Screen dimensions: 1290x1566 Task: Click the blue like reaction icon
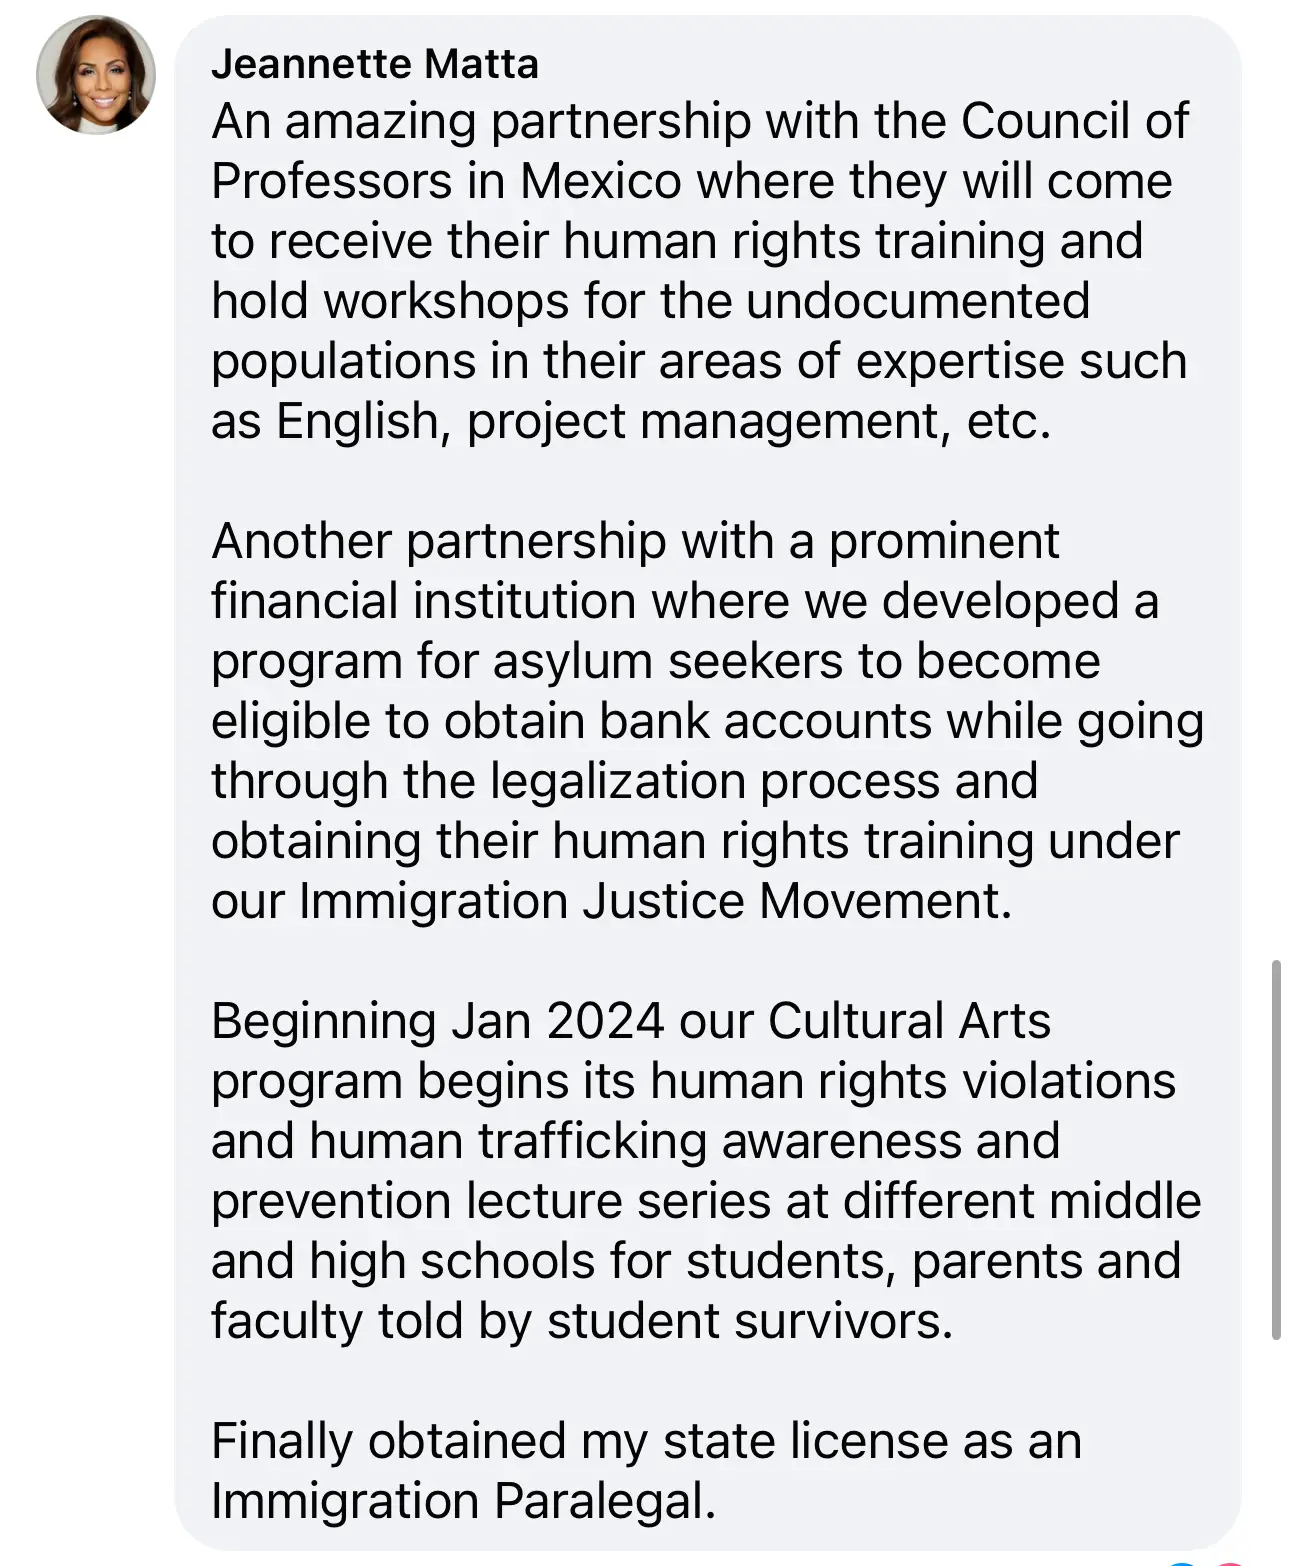tap(1183, 1561)
